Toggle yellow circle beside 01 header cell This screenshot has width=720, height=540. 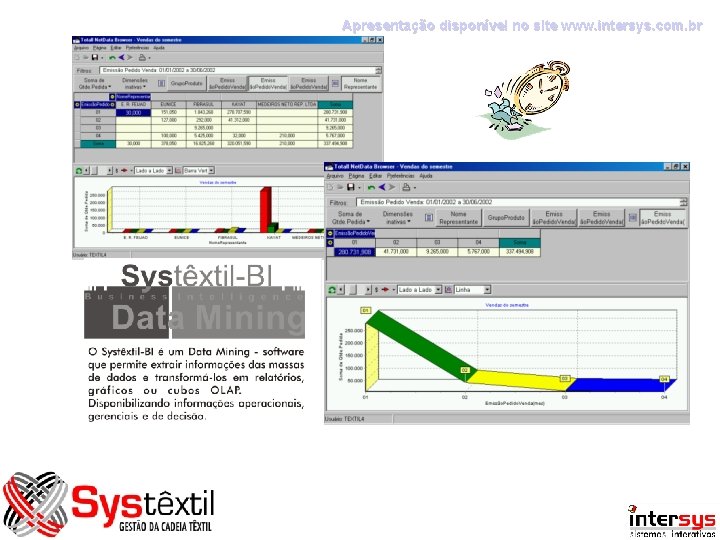330,242
